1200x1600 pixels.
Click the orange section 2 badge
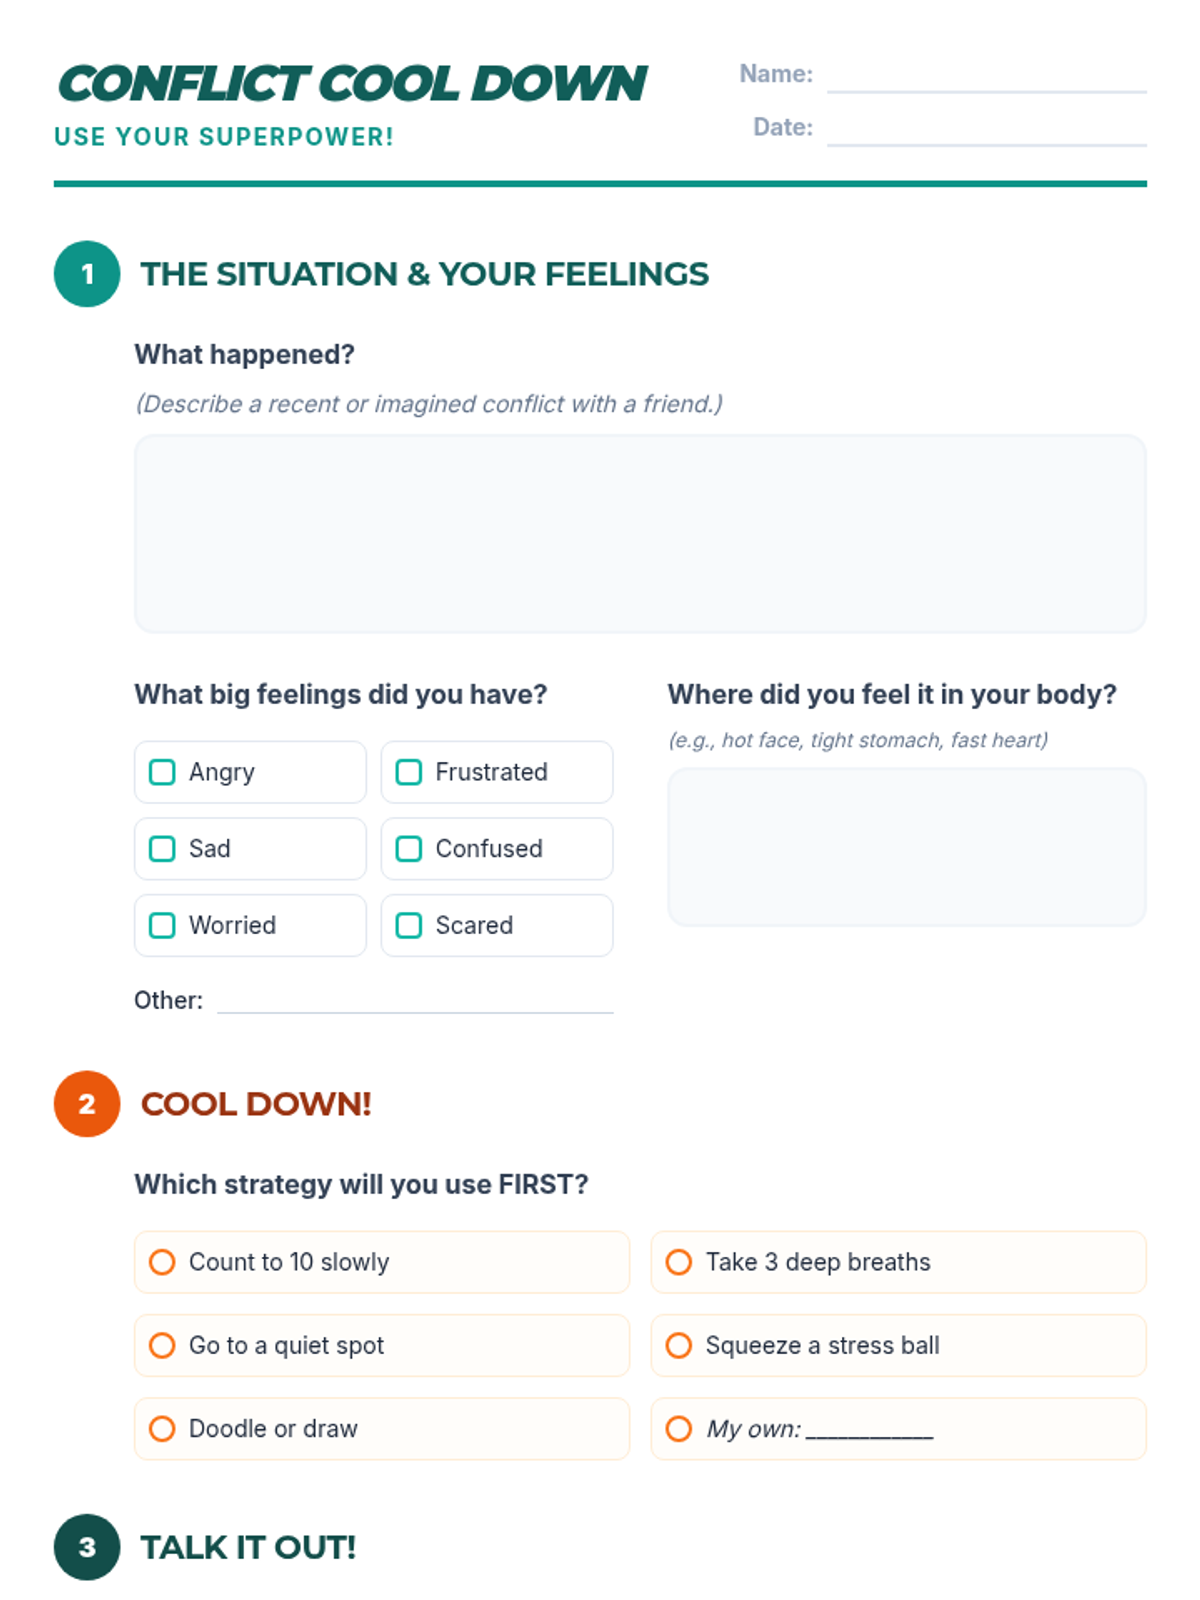(87, 1104)
